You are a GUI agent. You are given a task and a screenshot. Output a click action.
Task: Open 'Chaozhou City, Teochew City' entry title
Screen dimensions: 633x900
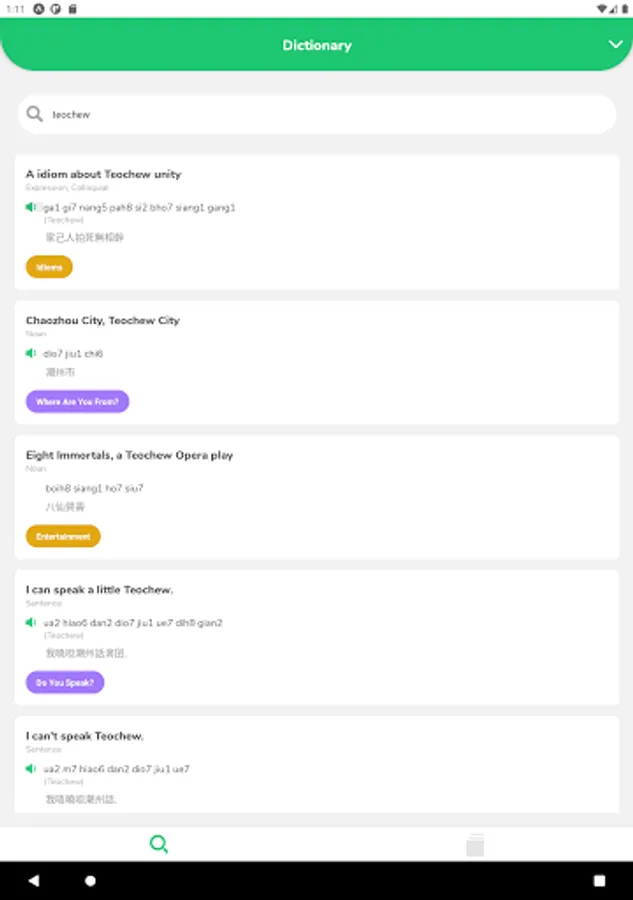click(x=102, y=320)
